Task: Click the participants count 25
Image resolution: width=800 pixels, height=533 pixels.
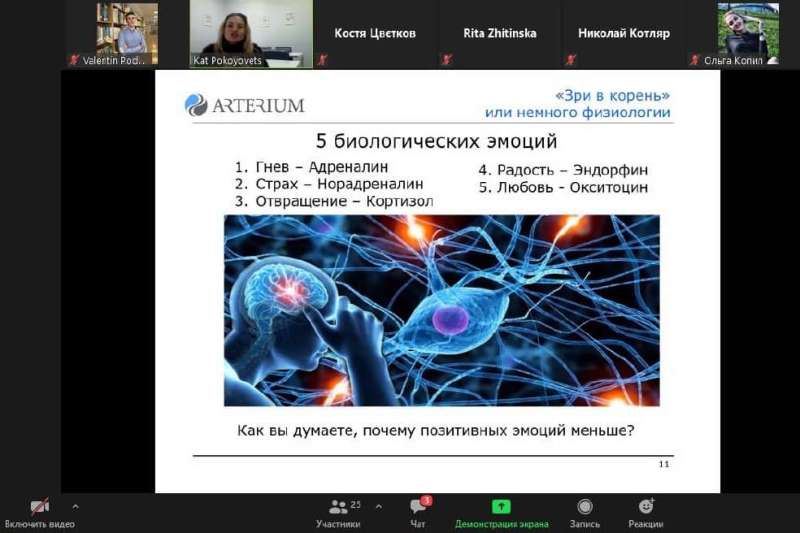Action: (356, 504)
